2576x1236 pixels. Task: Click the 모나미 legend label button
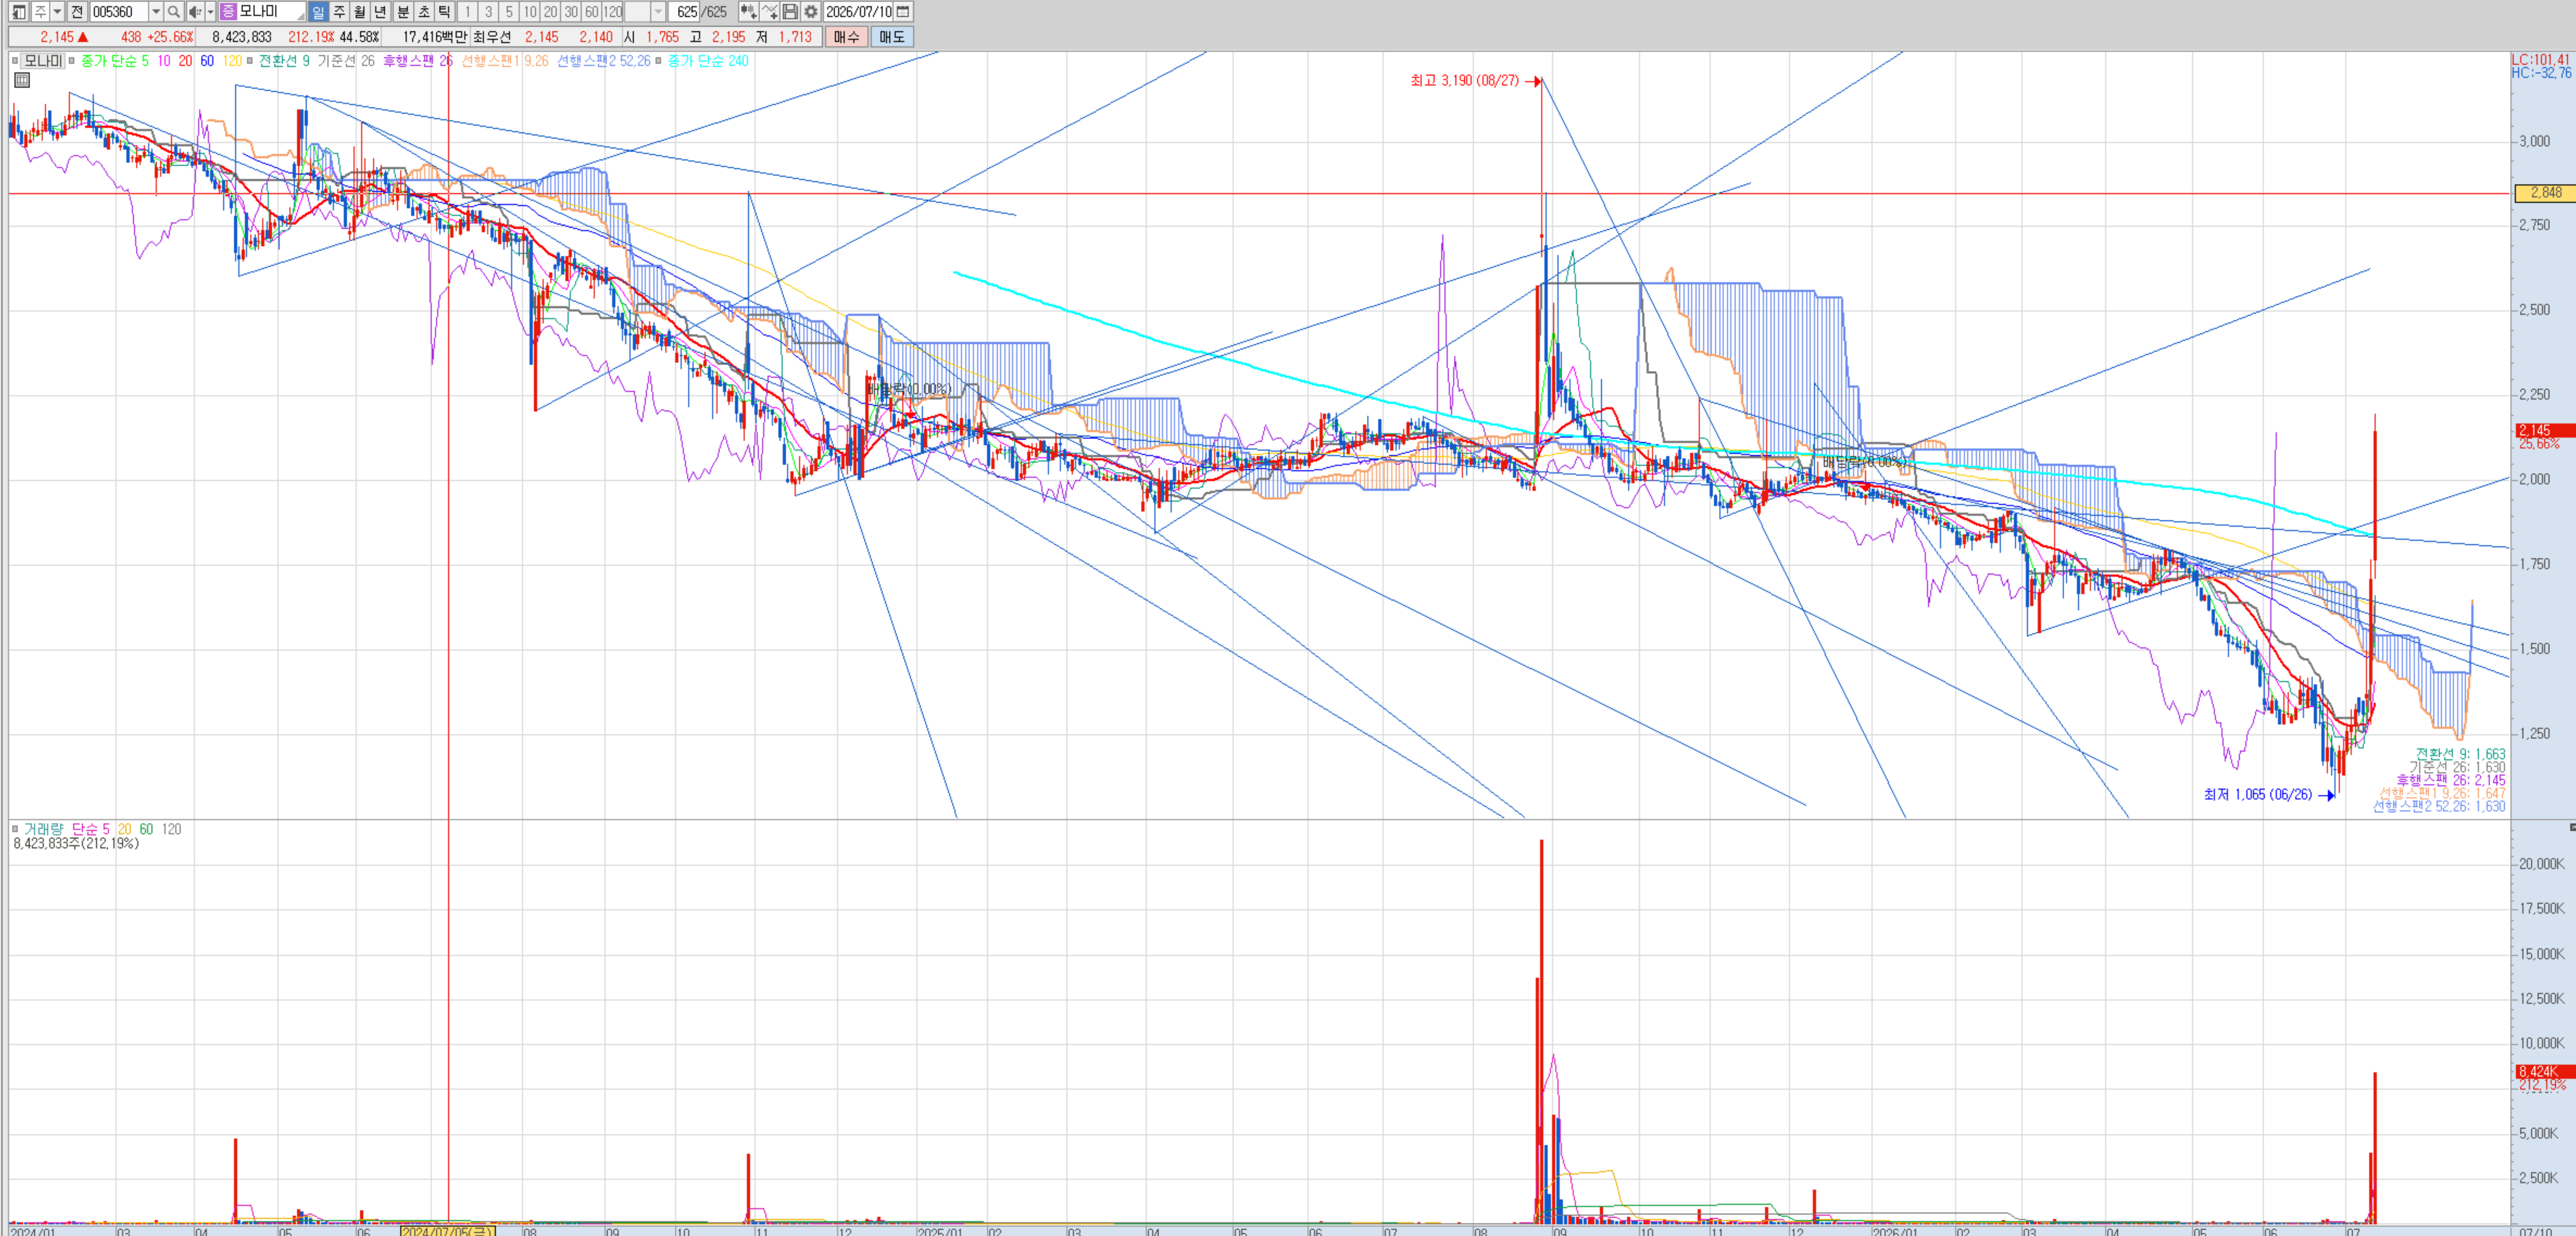click(x=43, y=61)
